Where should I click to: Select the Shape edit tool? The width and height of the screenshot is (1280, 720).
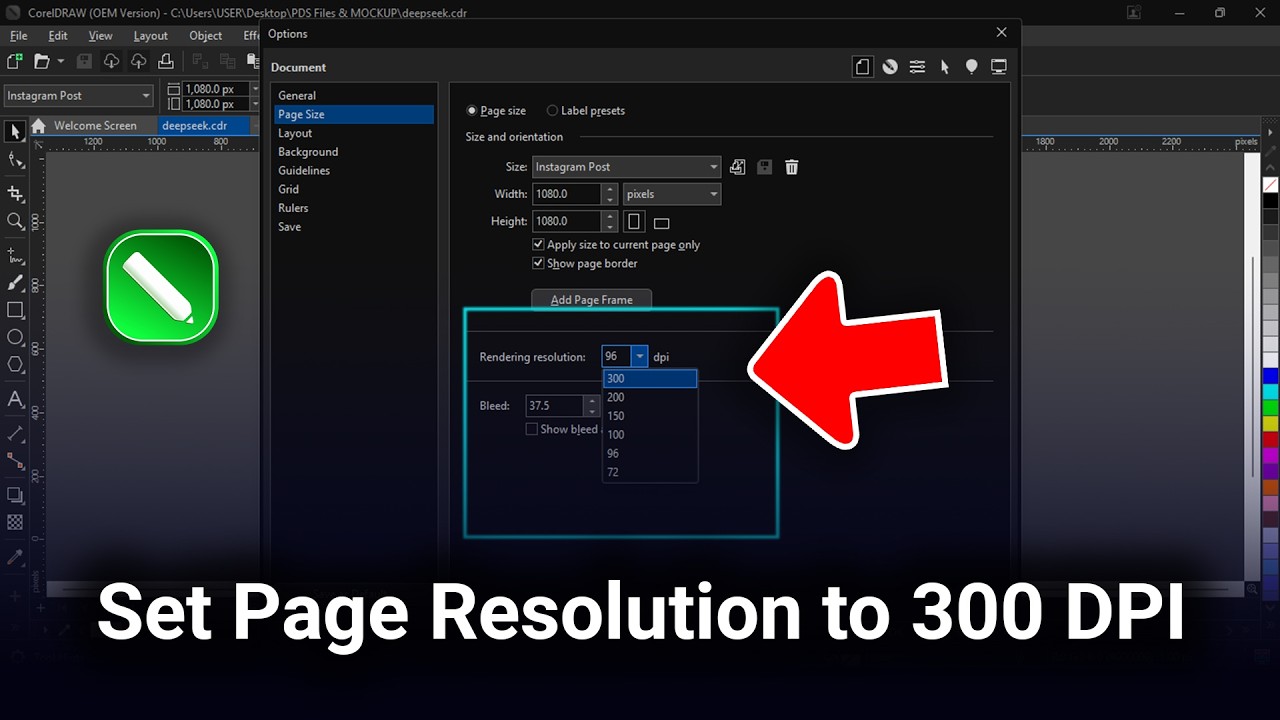pyautogui.click(x=15, y=160)
